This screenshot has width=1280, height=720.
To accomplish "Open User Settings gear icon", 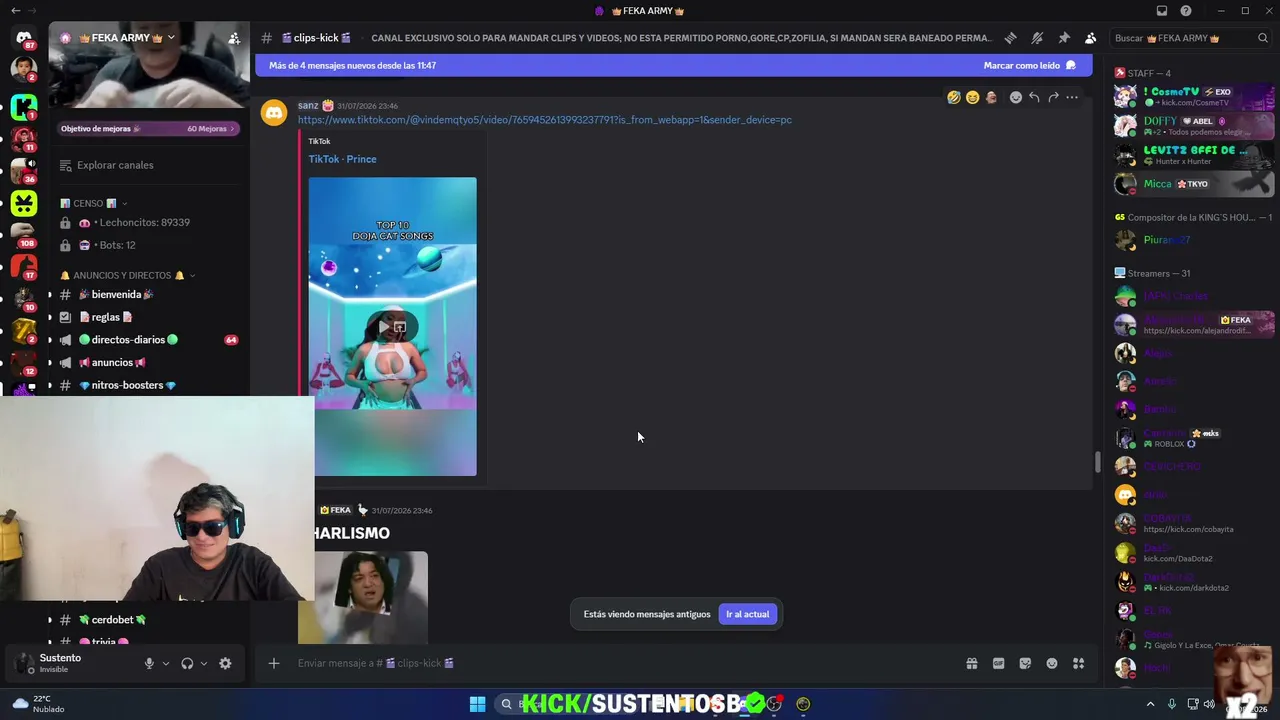I will 225,663.
